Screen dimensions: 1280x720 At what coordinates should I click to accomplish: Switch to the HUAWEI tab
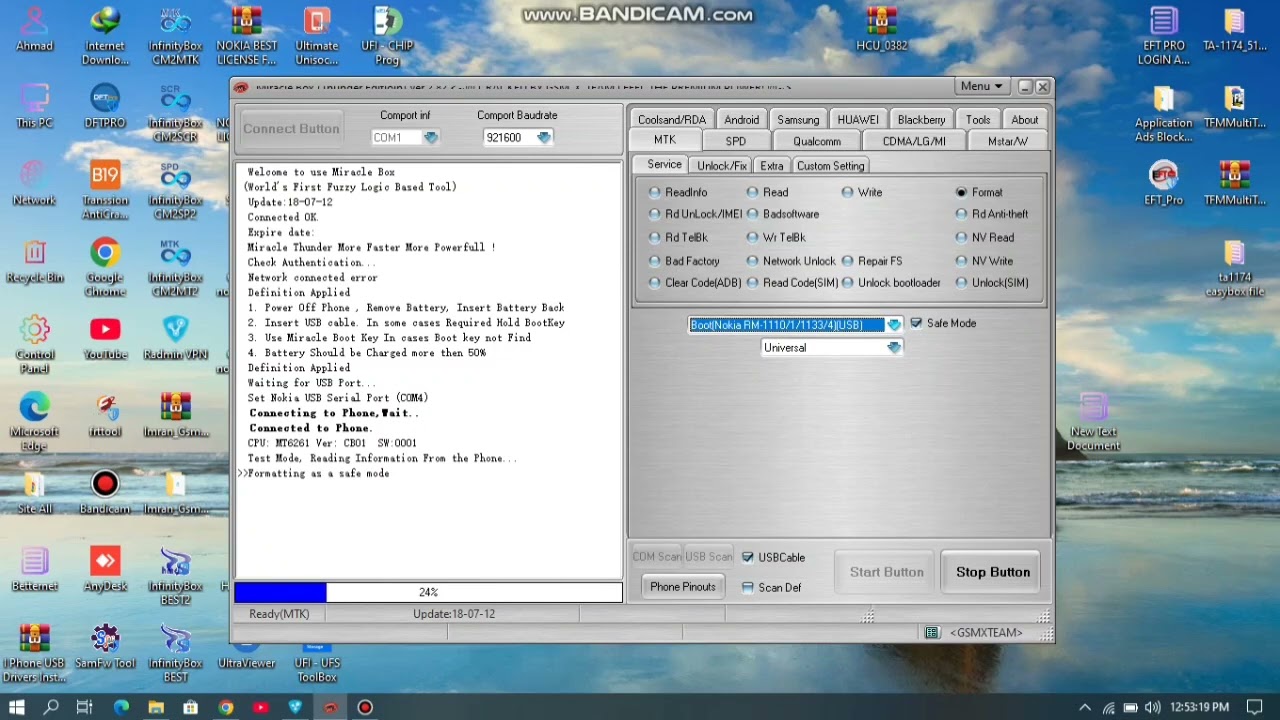pyautogui.click(x=858, y=120)
